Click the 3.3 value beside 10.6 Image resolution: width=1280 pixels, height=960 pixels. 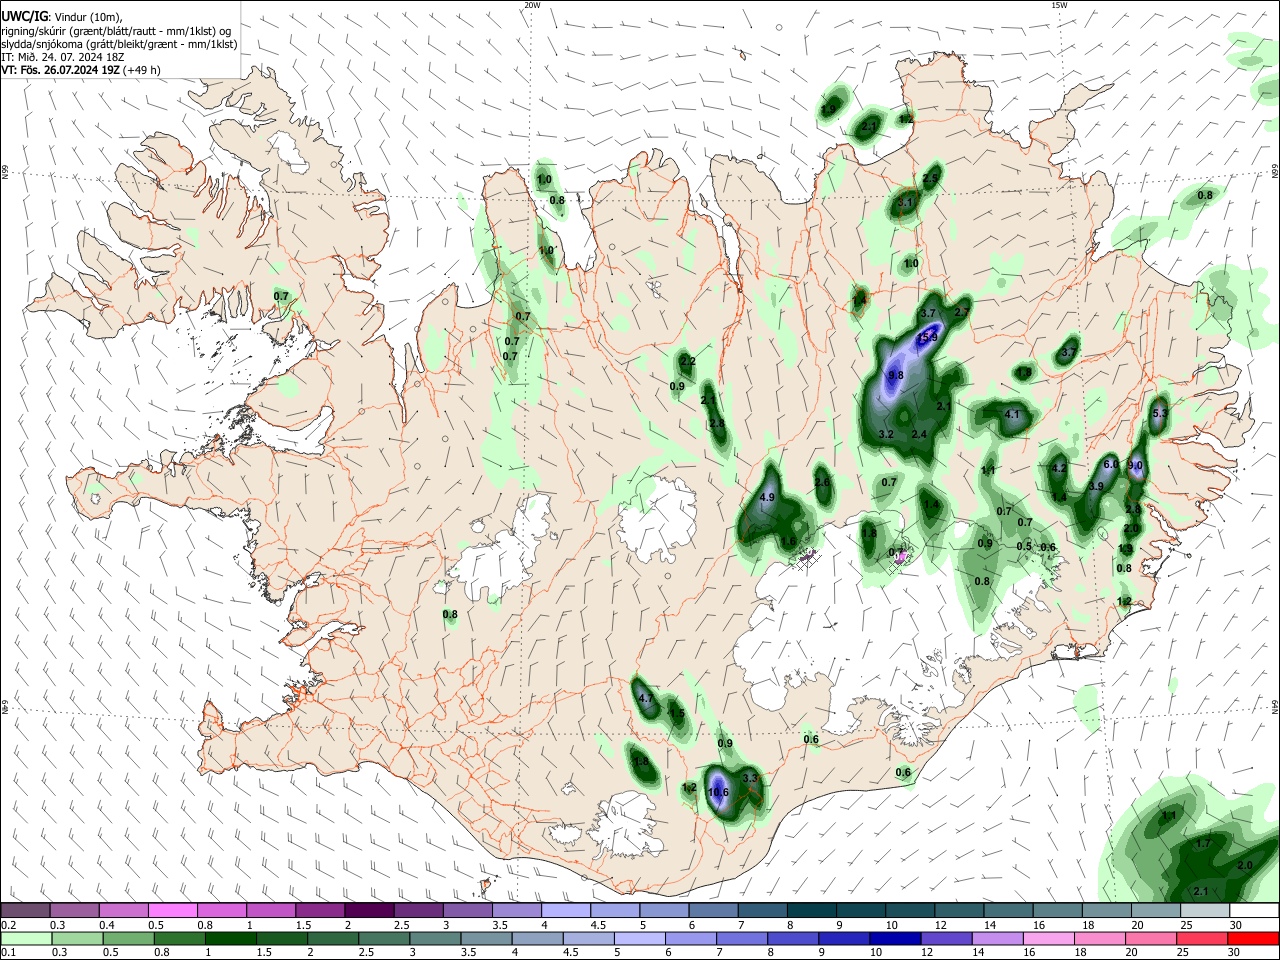(x=751, y=778)
